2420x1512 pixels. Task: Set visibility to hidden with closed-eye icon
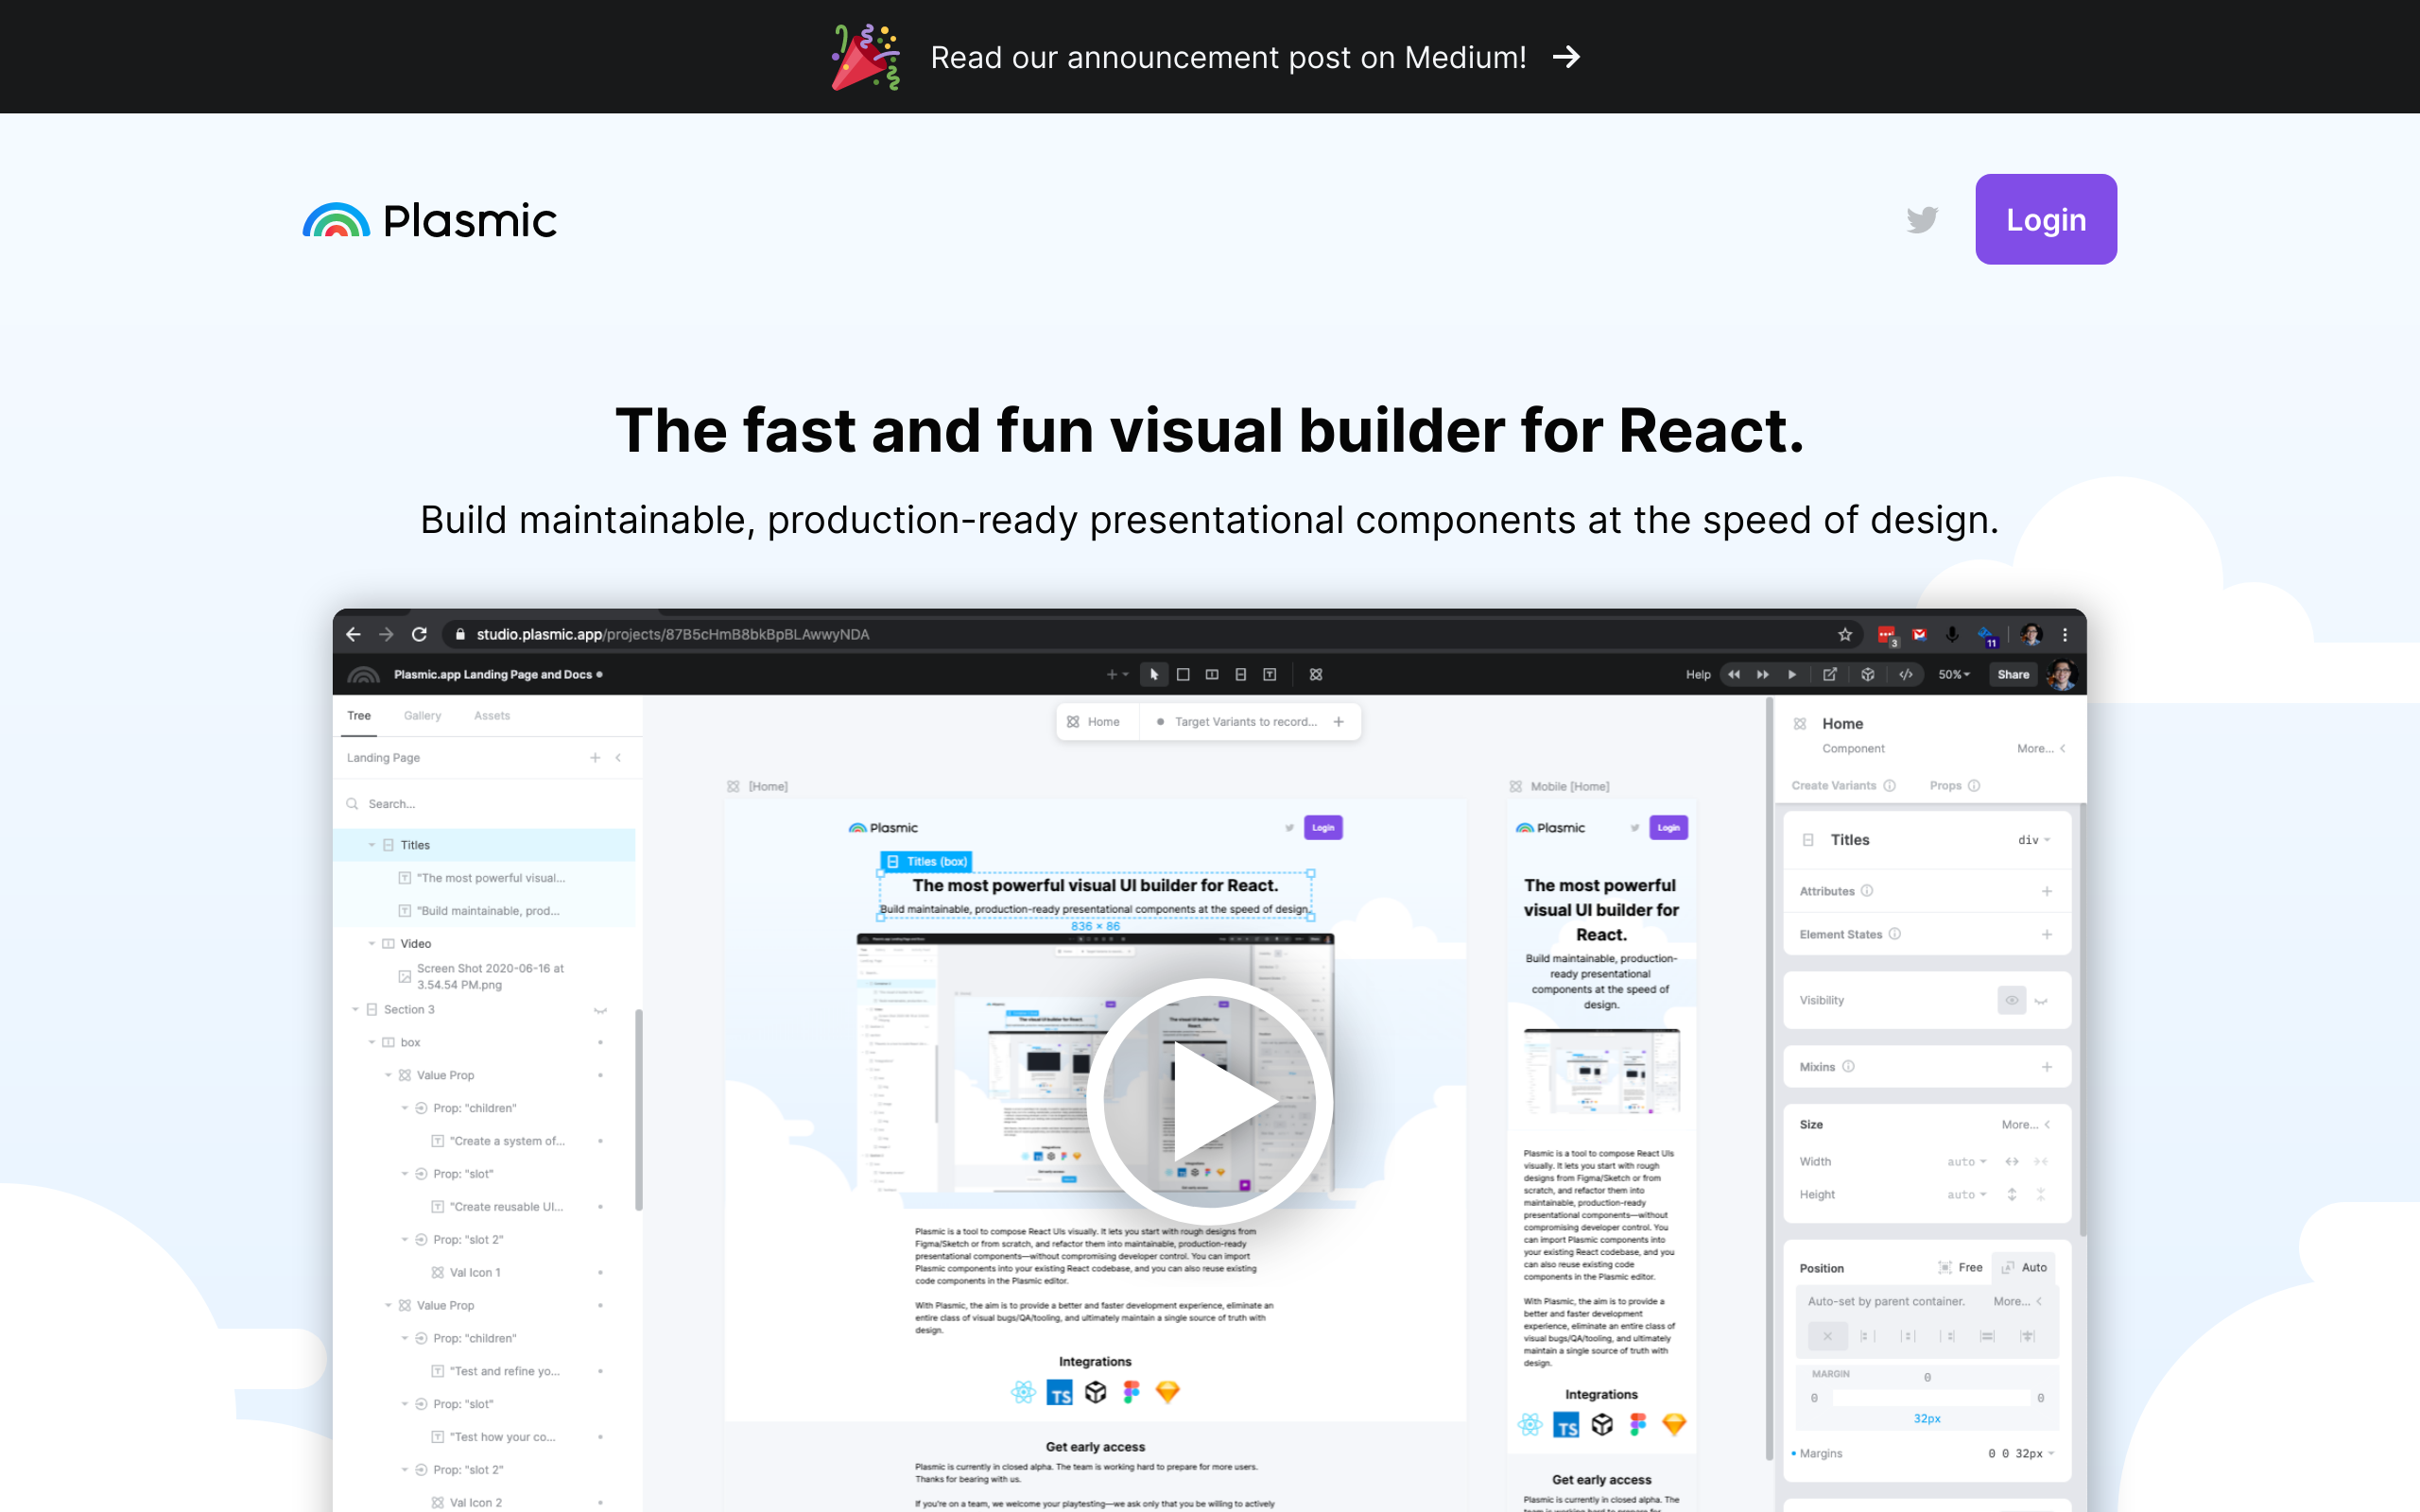2041,1001
